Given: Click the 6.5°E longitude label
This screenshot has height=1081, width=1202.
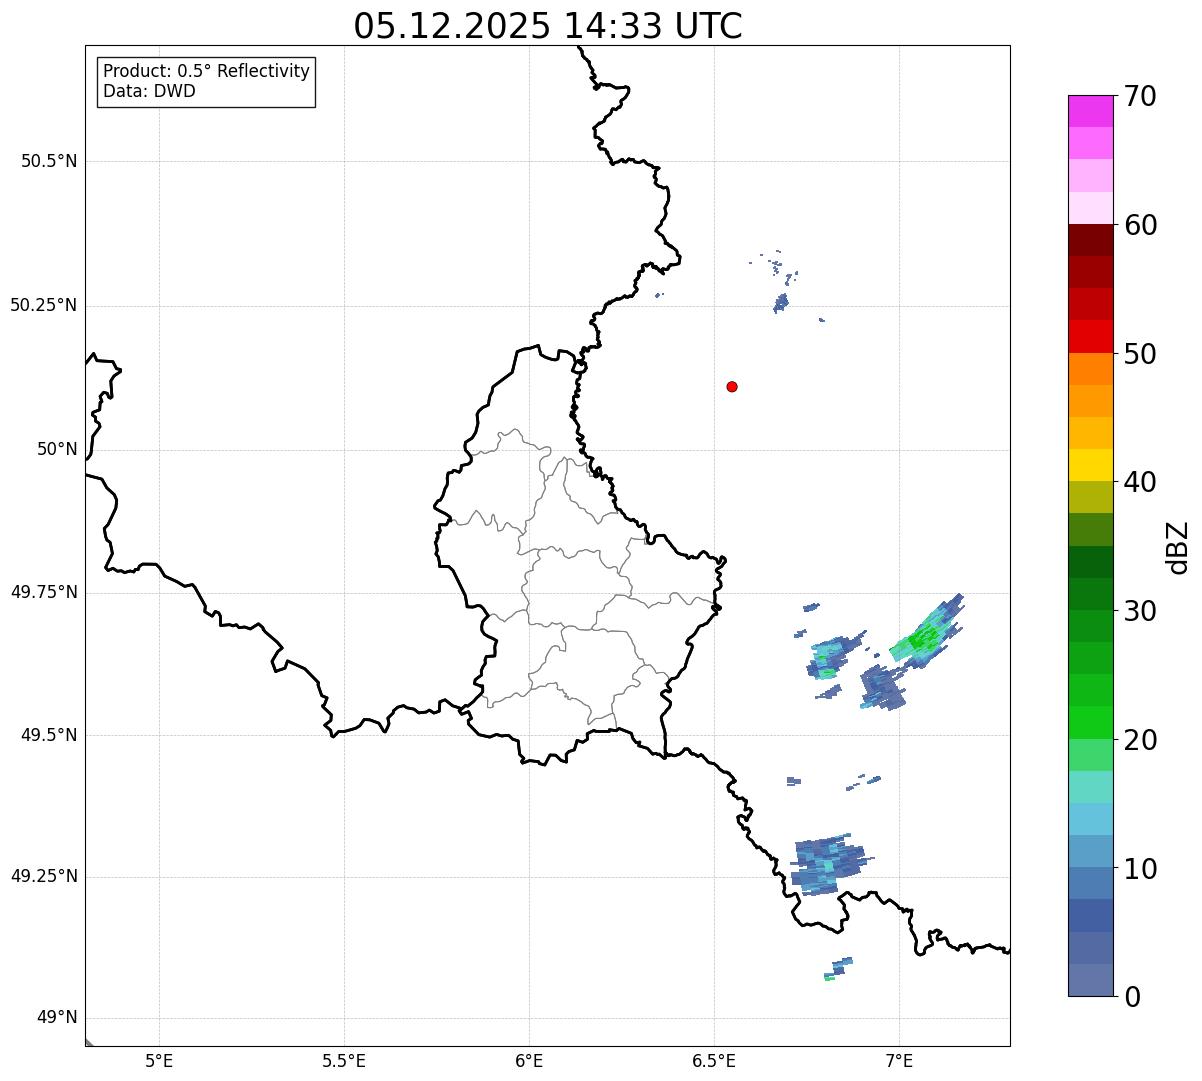Looking at the screenshot, I should [714, 1060].
